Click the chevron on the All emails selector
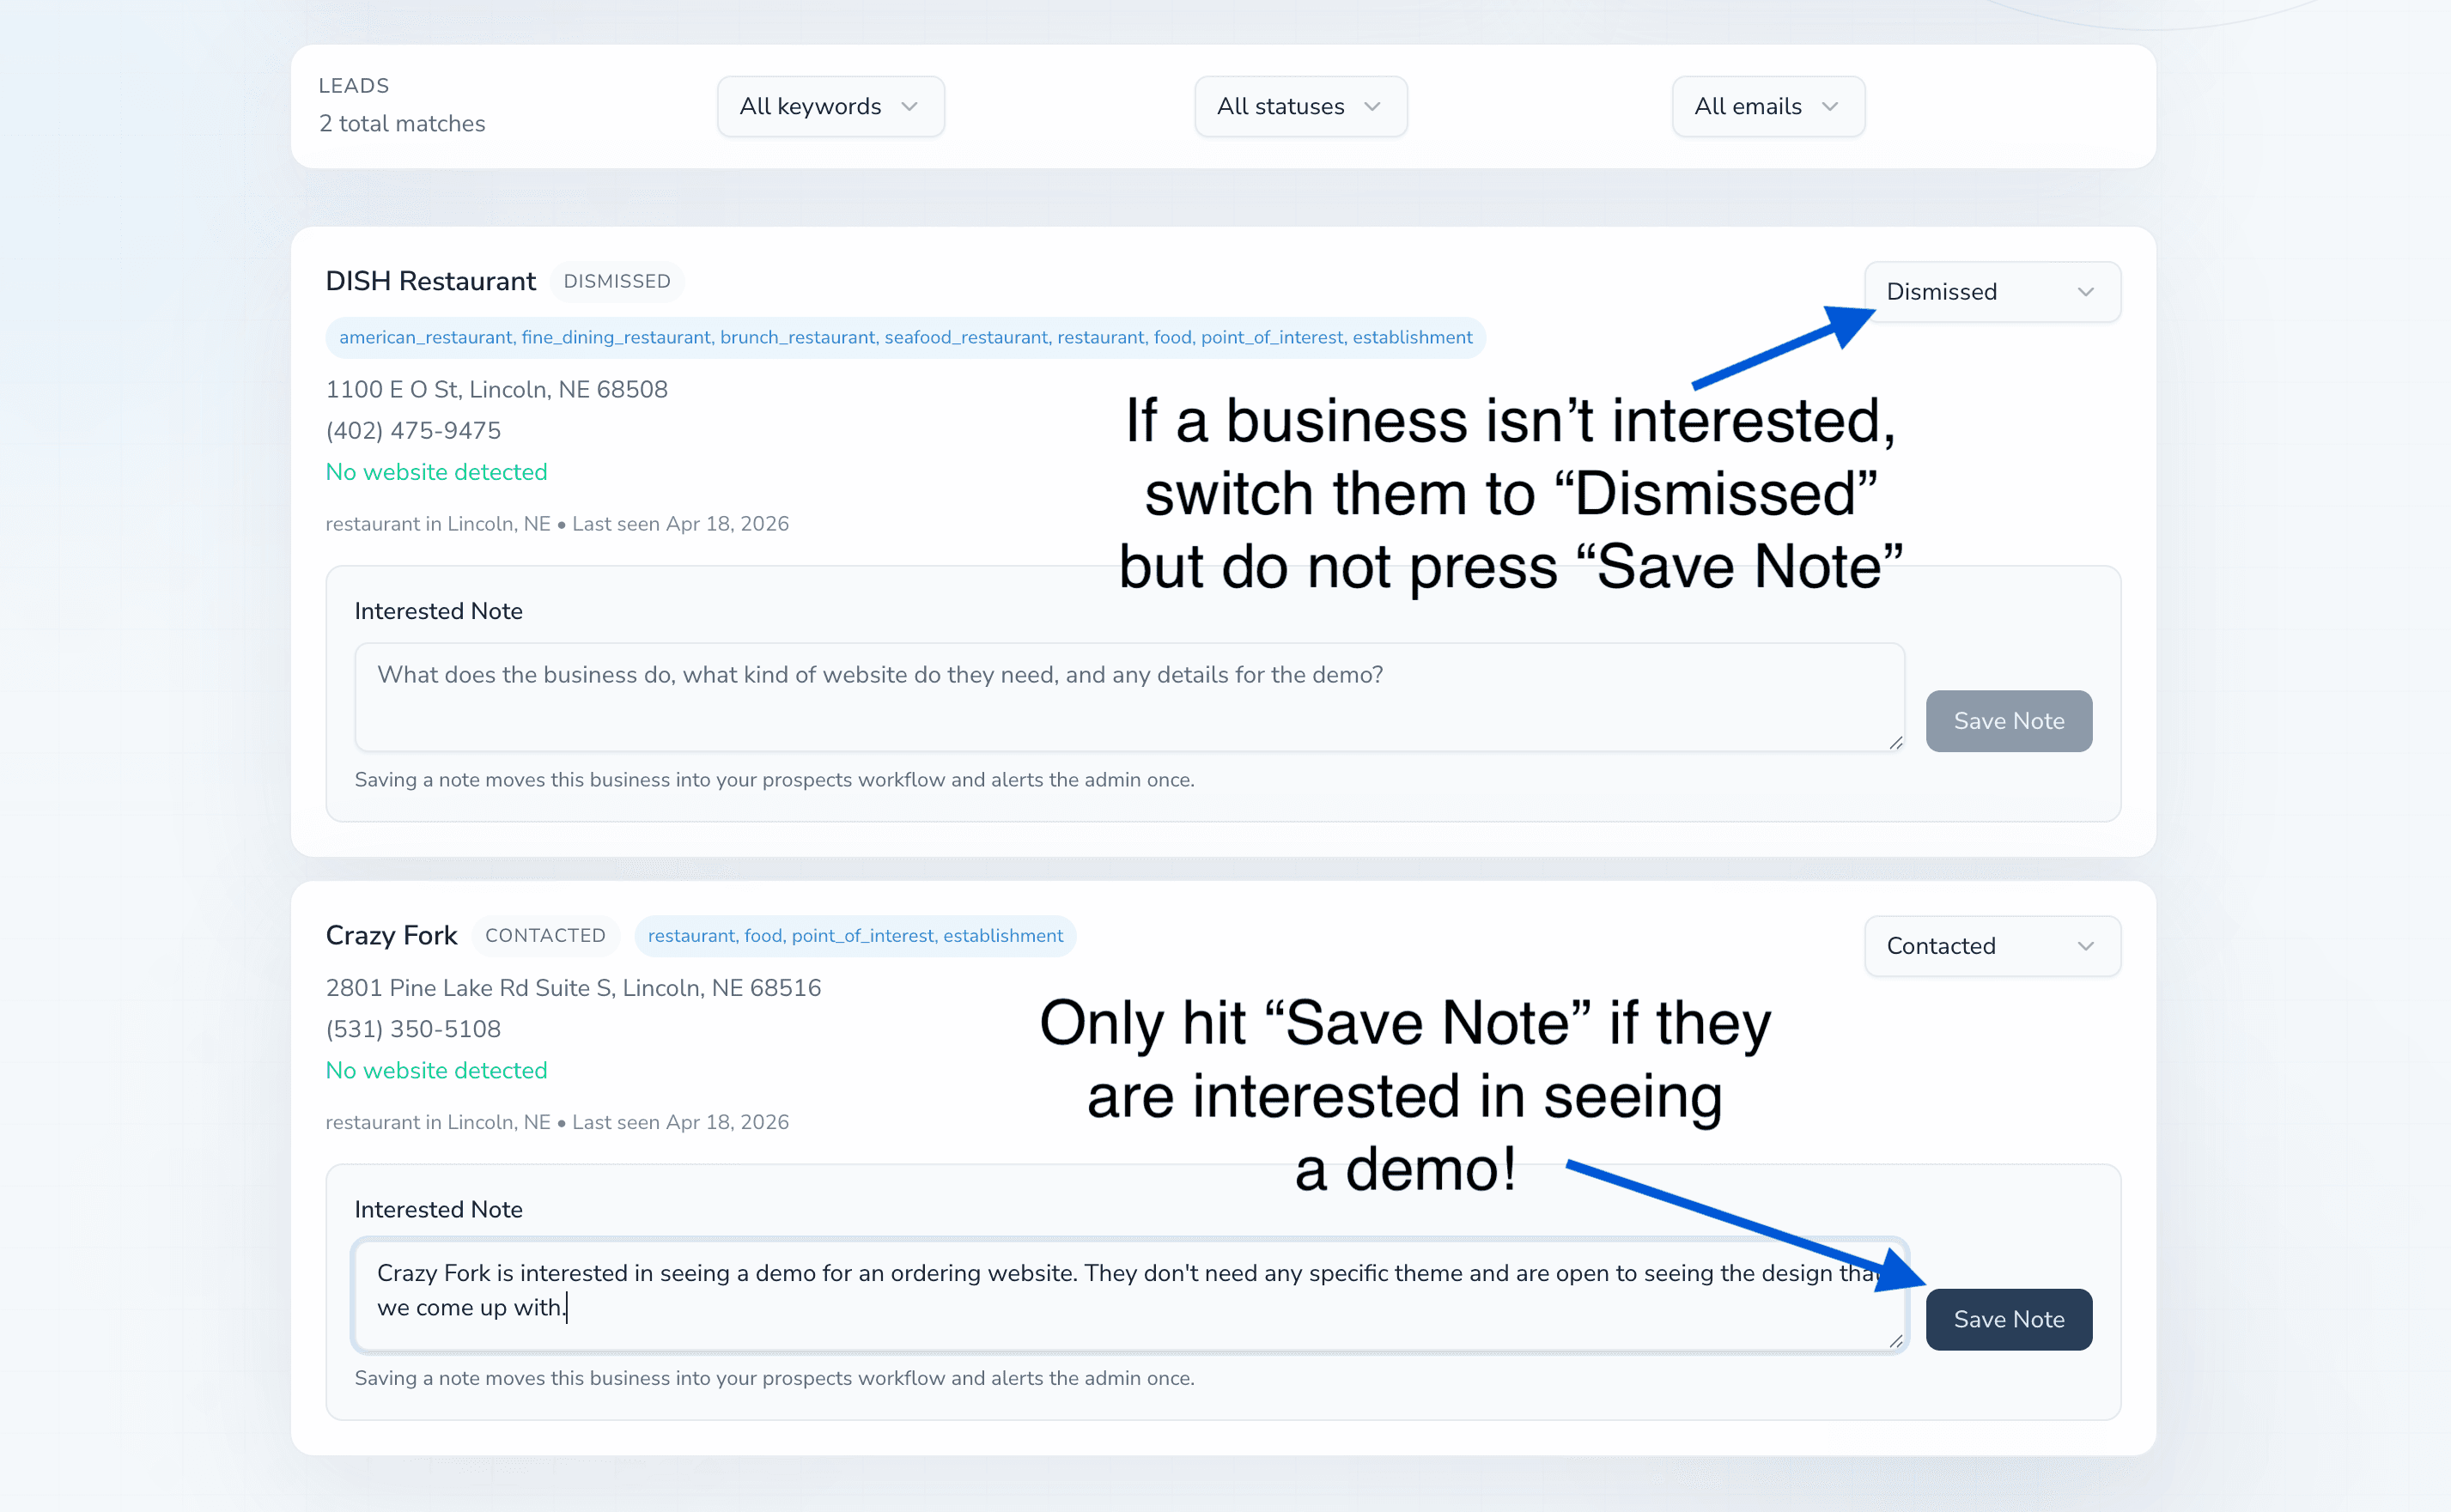 1831,106
